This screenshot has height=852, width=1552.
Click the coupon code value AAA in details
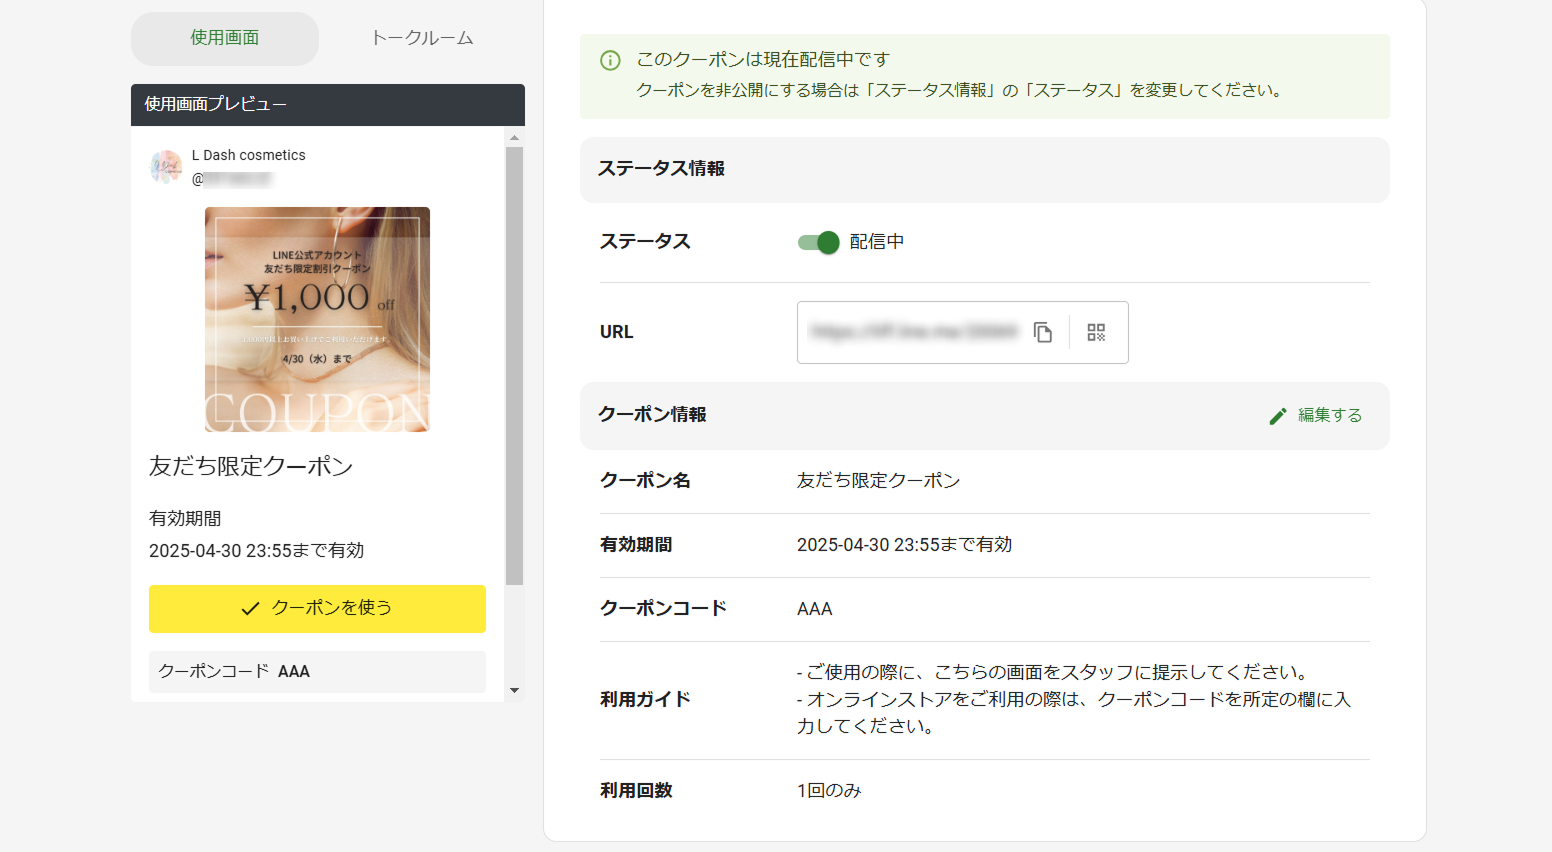814,609
